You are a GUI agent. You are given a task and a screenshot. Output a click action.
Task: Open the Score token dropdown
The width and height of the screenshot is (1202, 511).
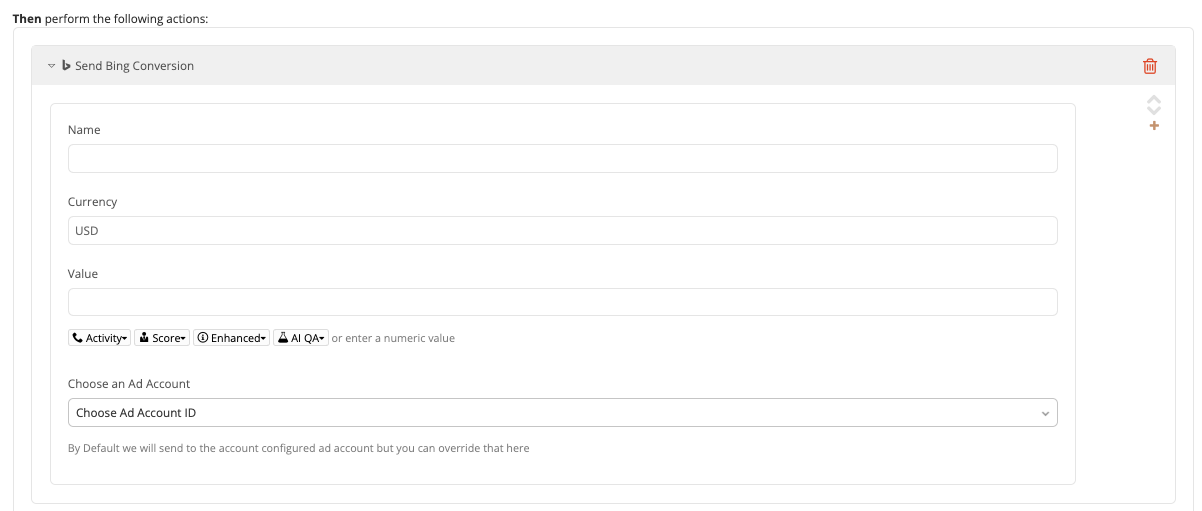162,338
